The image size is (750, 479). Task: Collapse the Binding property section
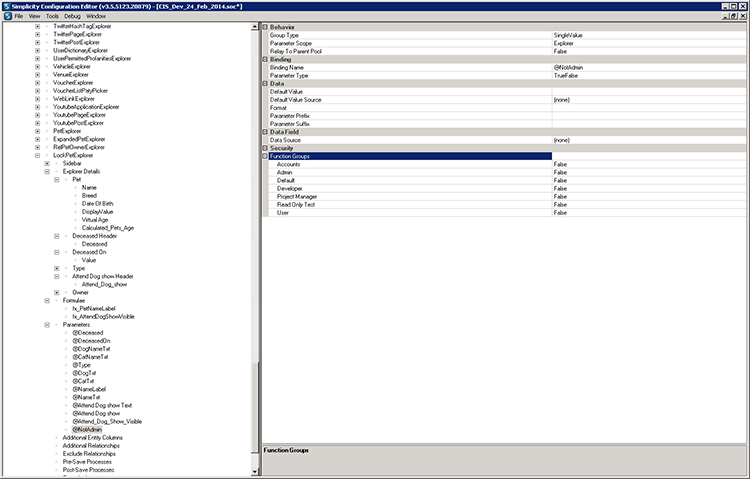(265, 59)
